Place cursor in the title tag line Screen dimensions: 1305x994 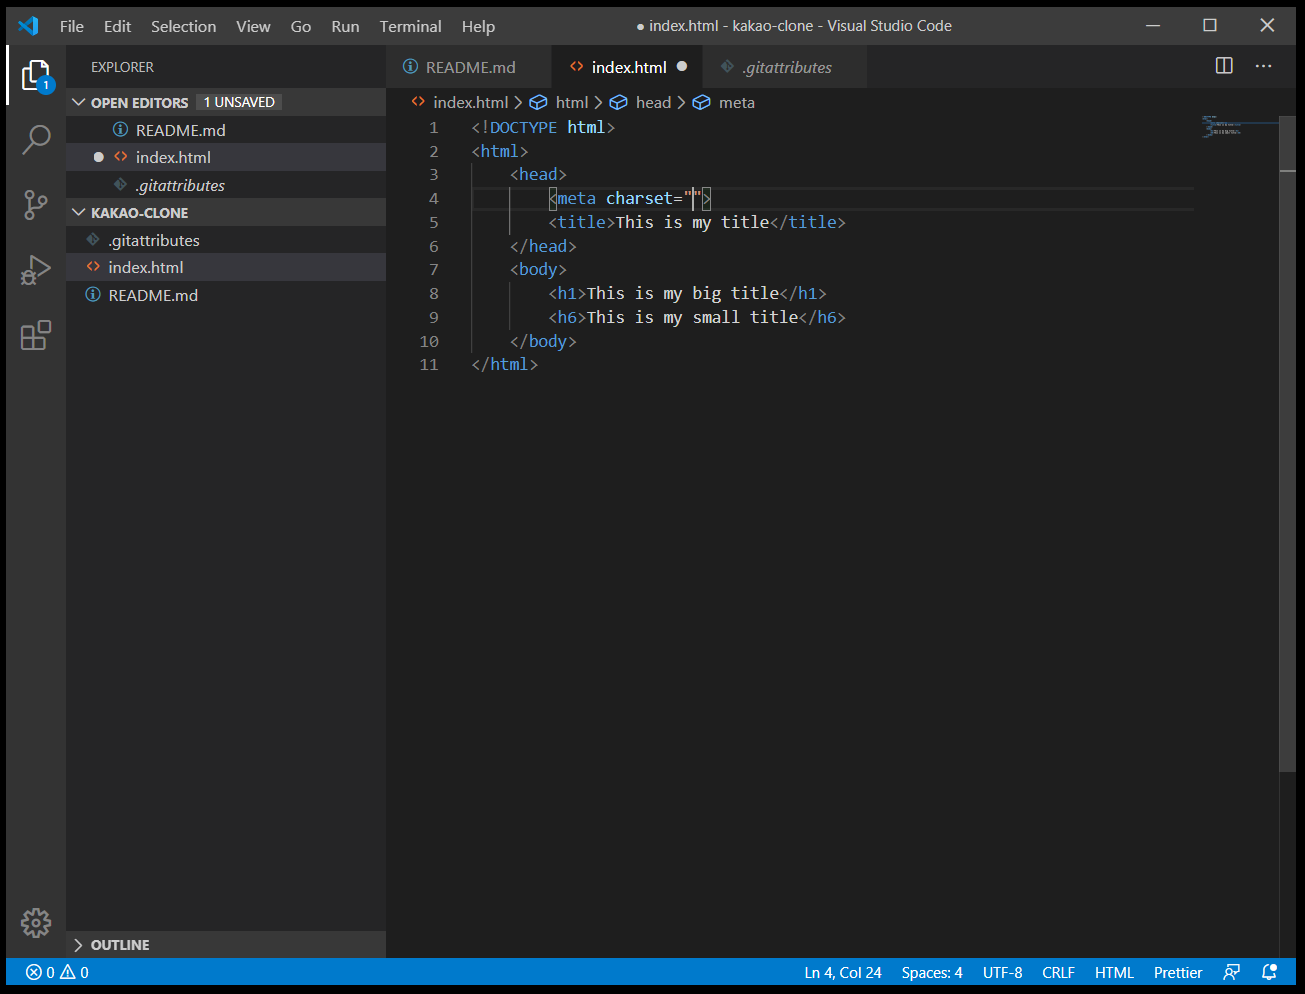pos(697,222)
